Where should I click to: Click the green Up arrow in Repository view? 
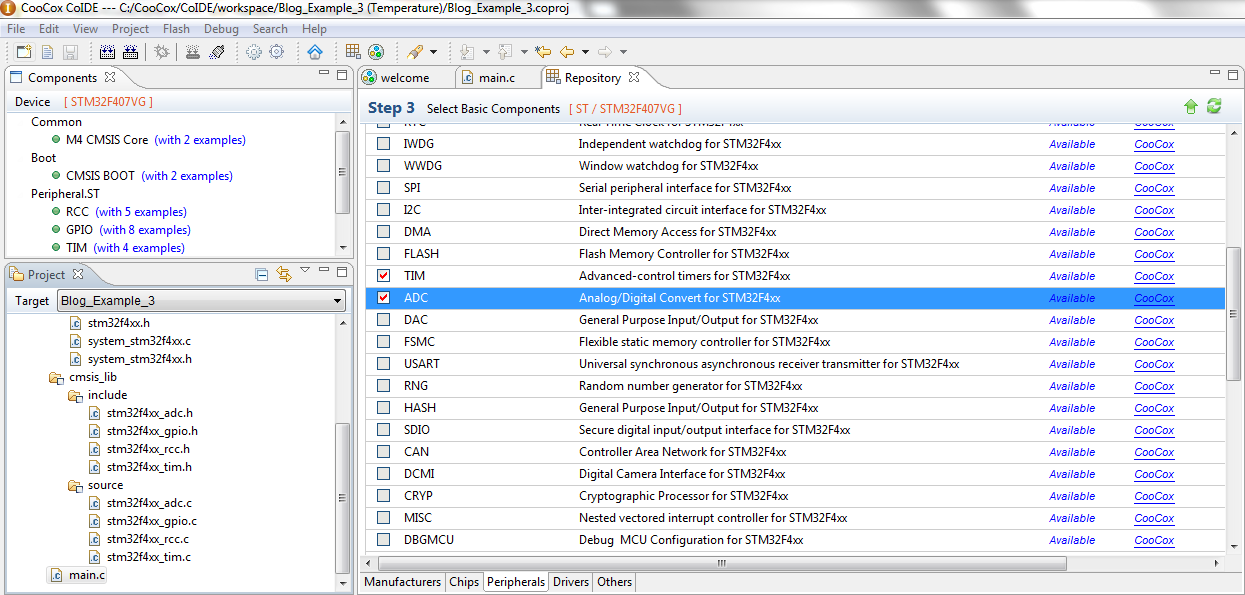point(1191,105)
